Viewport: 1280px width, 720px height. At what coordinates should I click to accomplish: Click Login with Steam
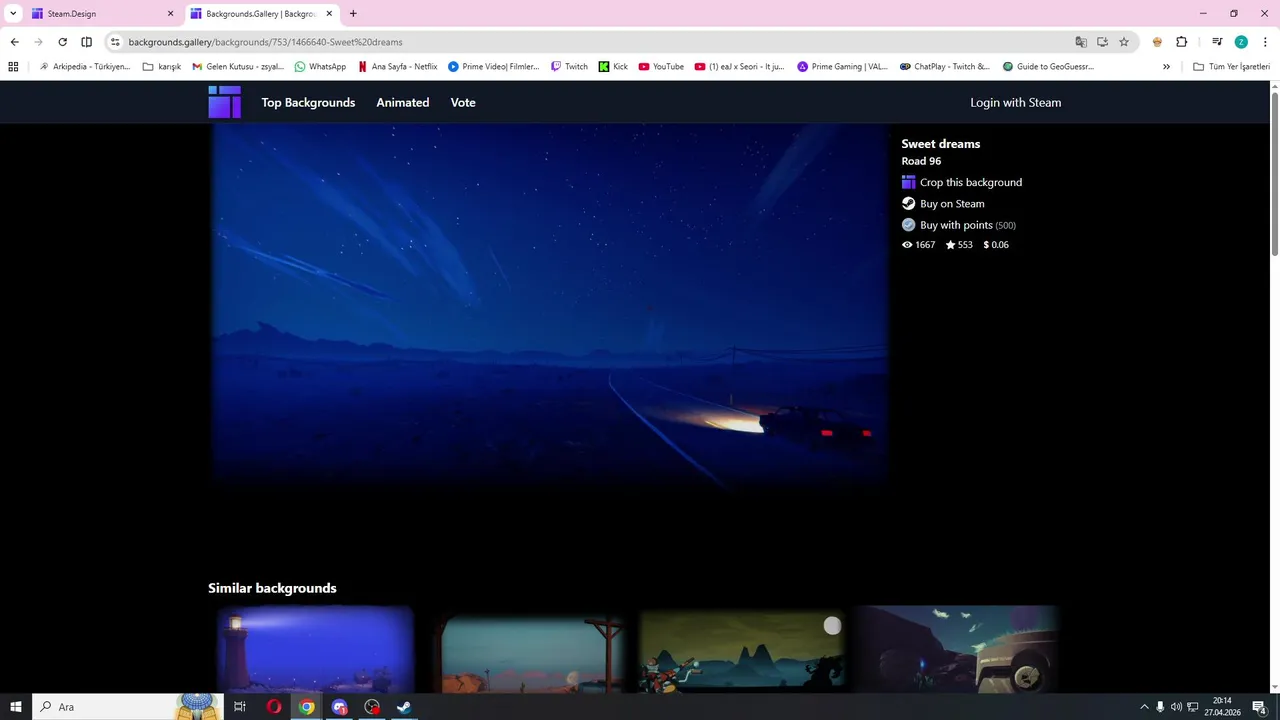(1015, 102)
